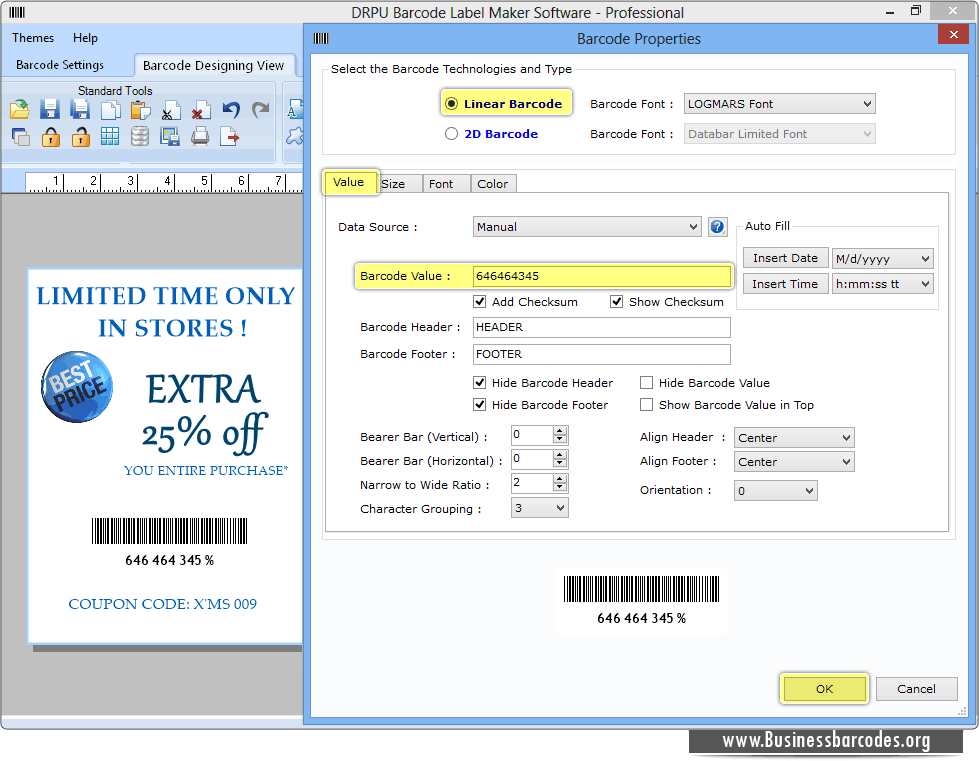Viewport: 979px width, 761px height.
Task: Open the Databar Limited Font dropdown
Action: (x=779, y=134)
